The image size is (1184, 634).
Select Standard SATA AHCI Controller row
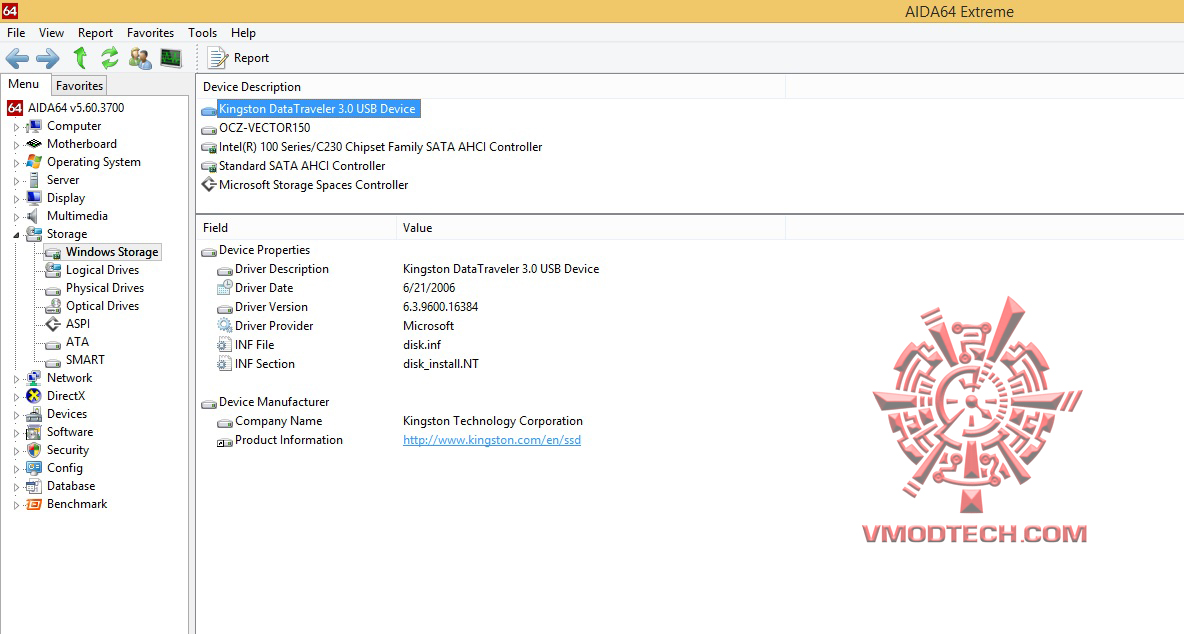[302, 166]
